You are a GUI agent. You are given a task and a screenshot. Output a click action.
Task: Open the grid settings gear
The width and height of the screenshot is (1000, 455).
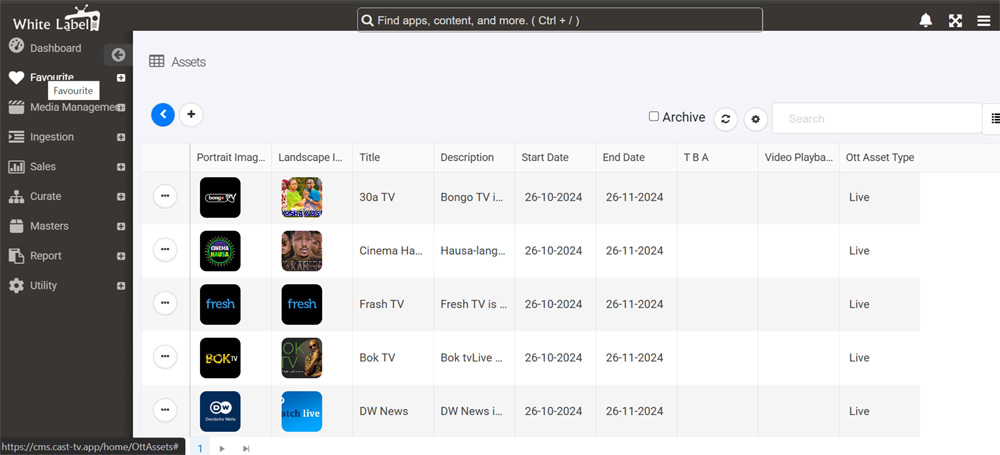coord(756,119)
